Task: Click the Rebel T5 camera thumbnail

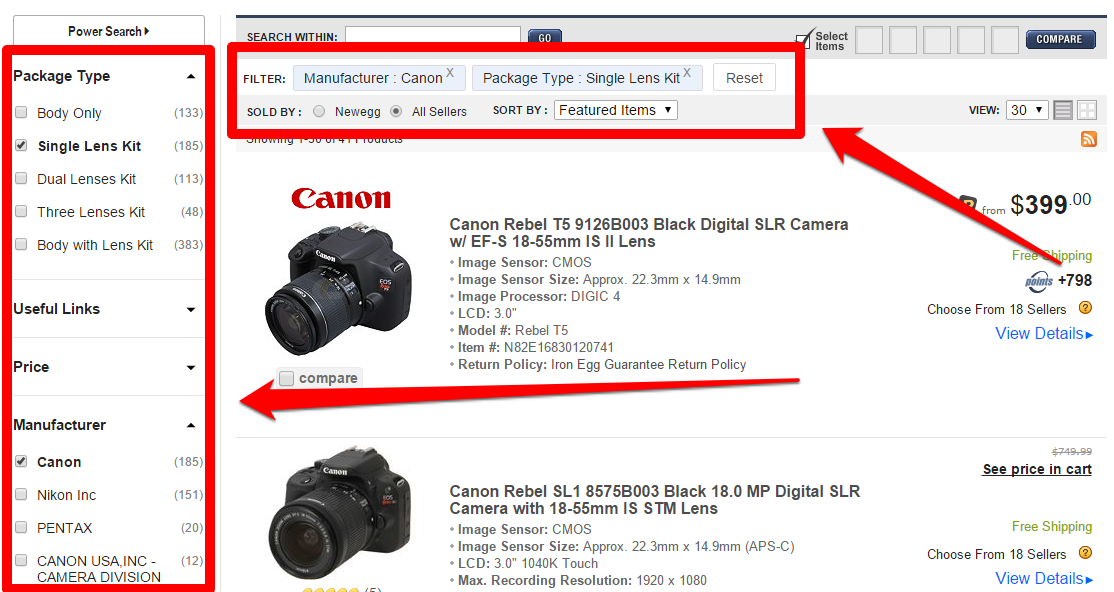Action: tap(339, 288)
